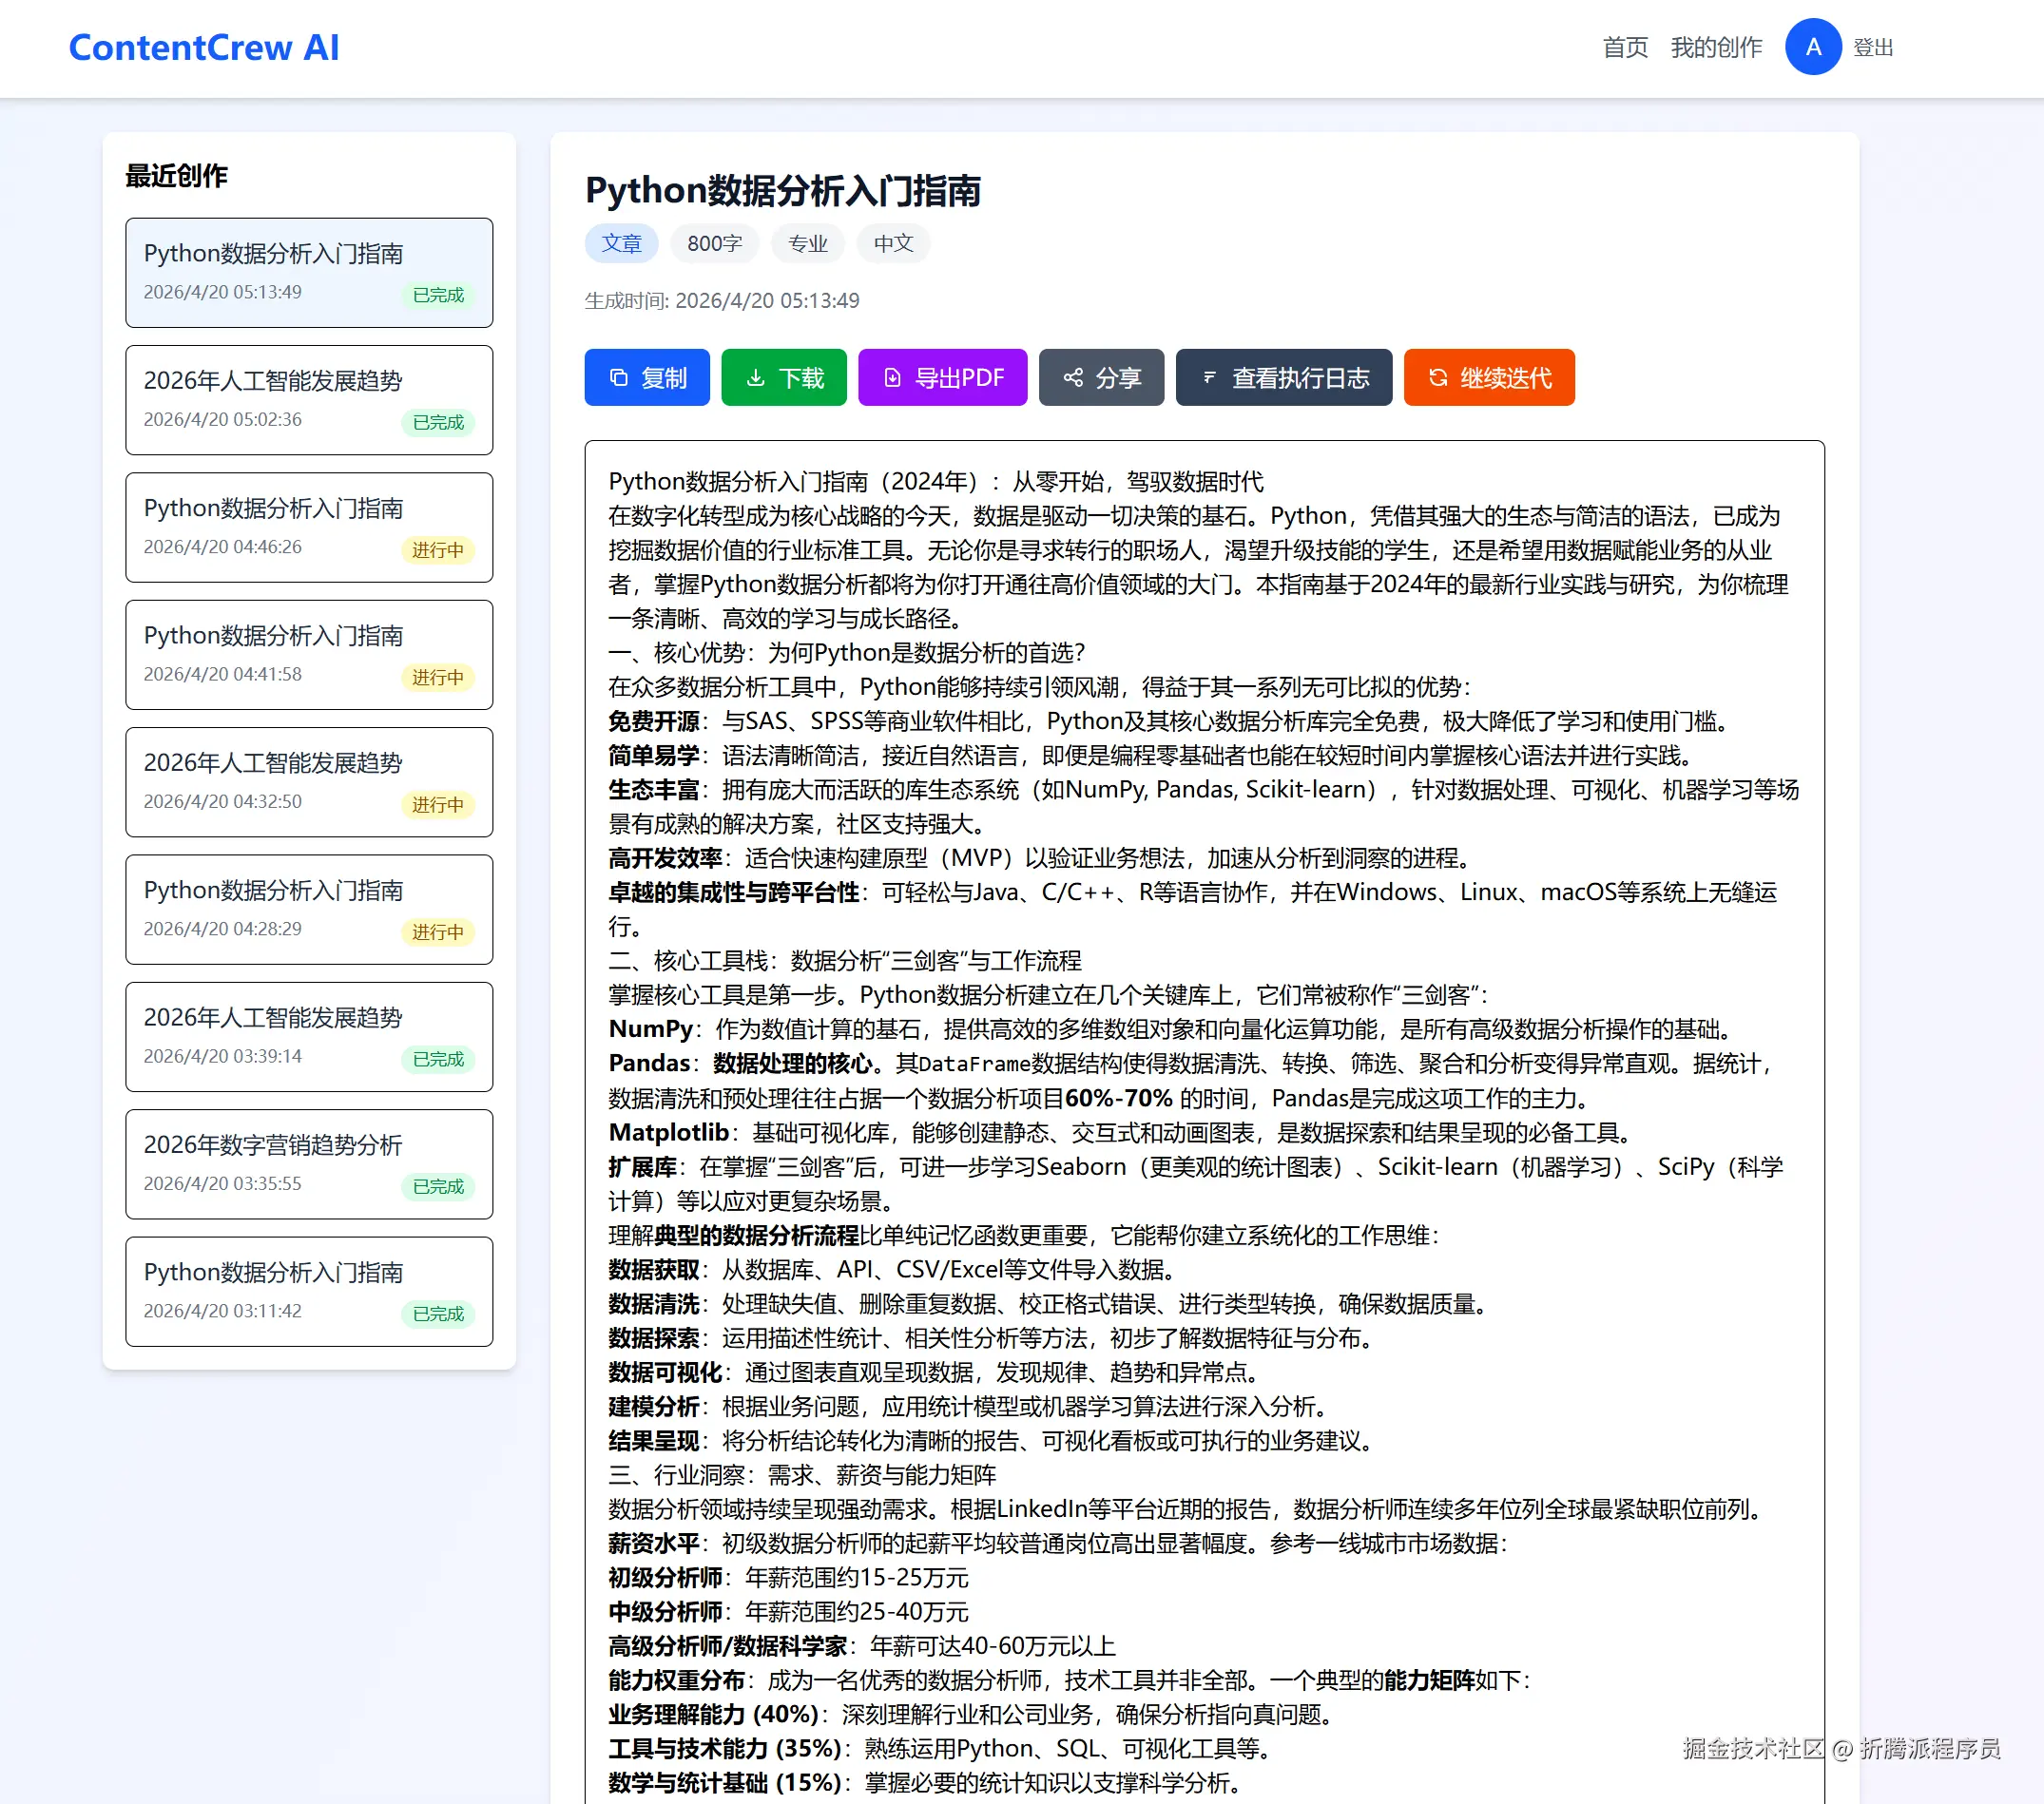Open the user avatar icon labeled A
This screenshot has height=1804, width=2044.
pos(1813,46)
